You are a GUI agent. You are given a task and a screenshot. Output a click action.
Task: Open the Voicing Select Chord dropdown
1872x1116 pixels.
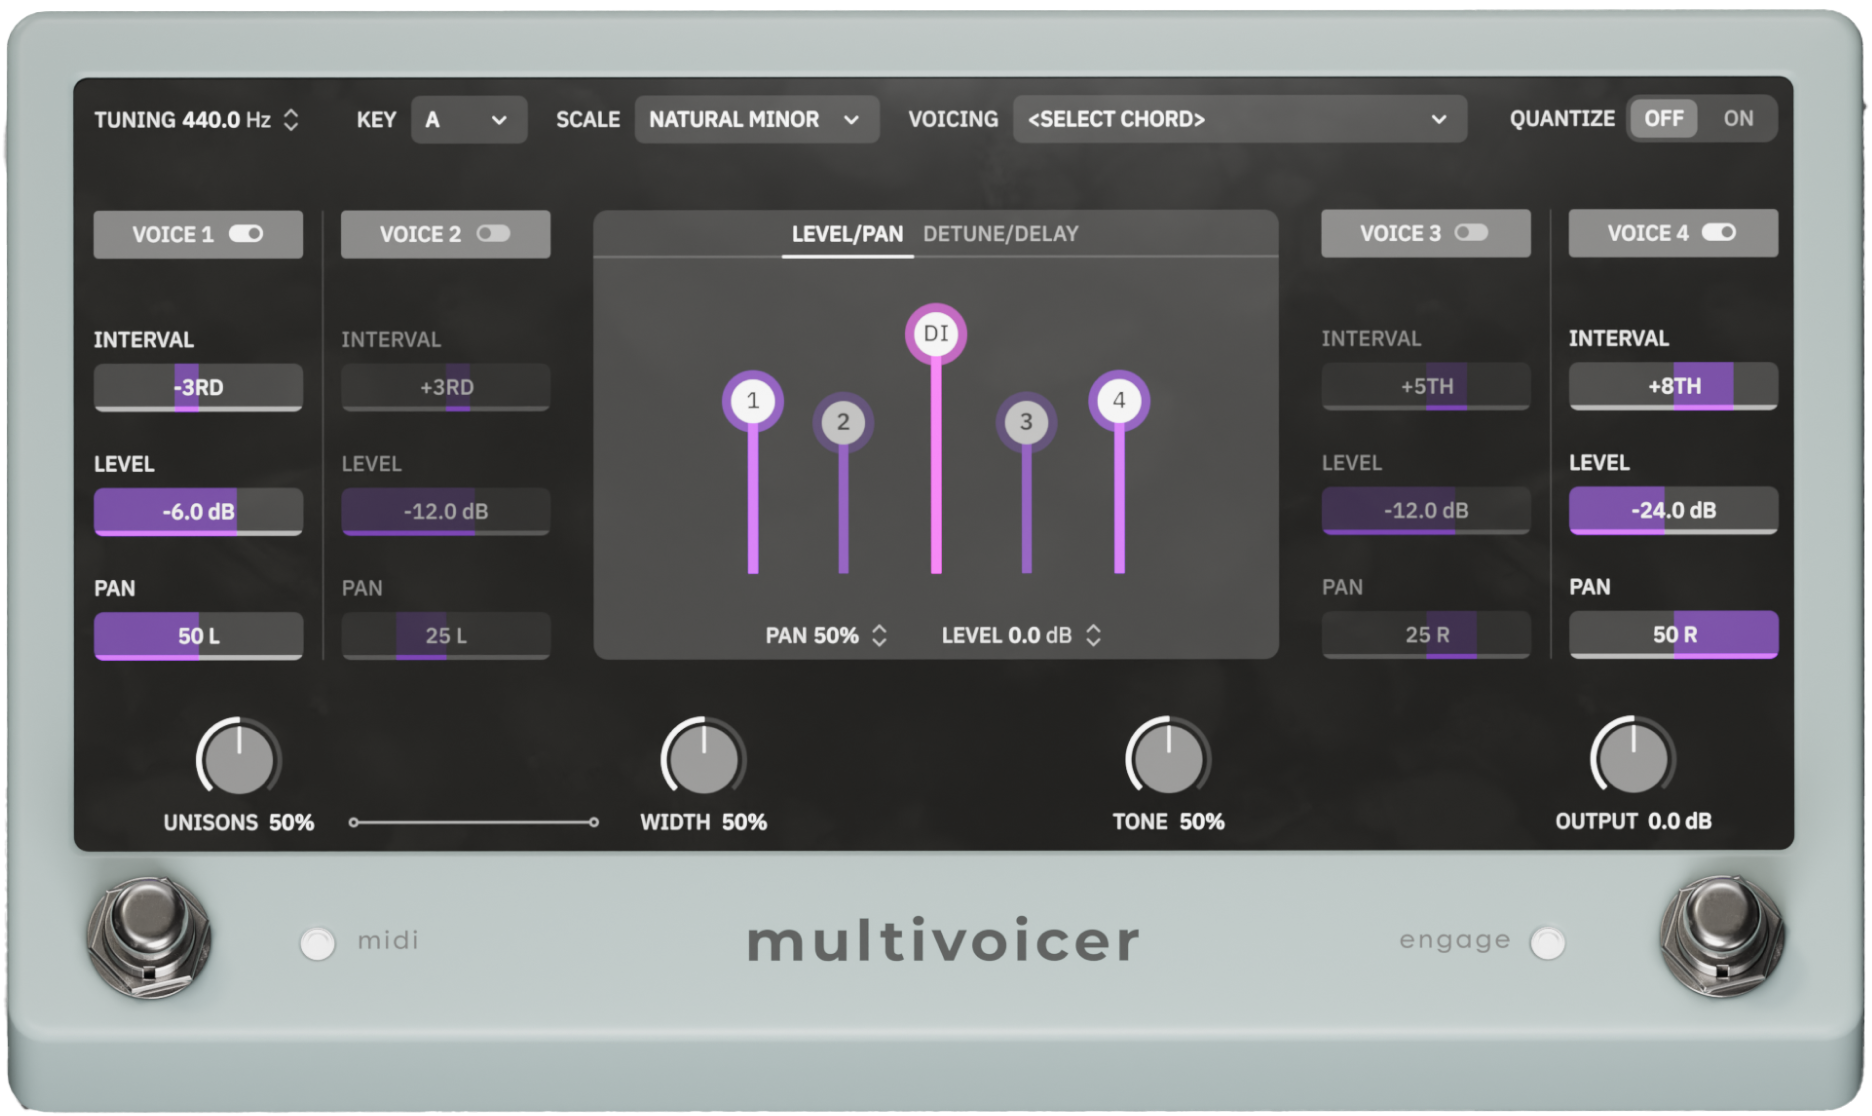click(1239, 120)
